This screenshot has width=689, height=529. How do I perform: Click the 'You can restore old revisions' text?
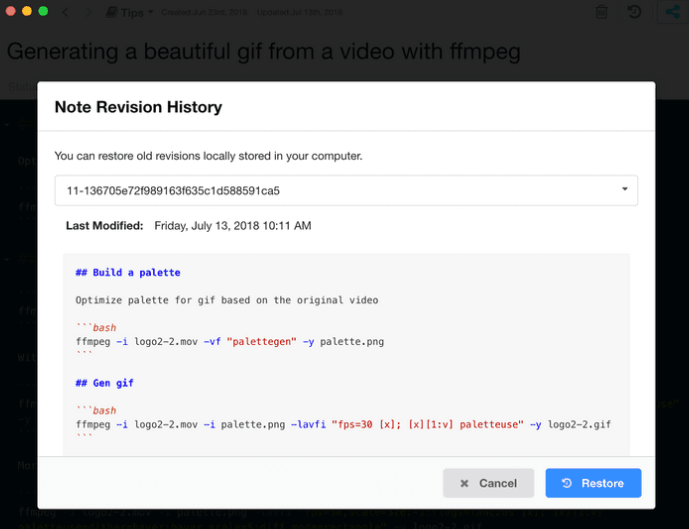[x=208, y=156]
